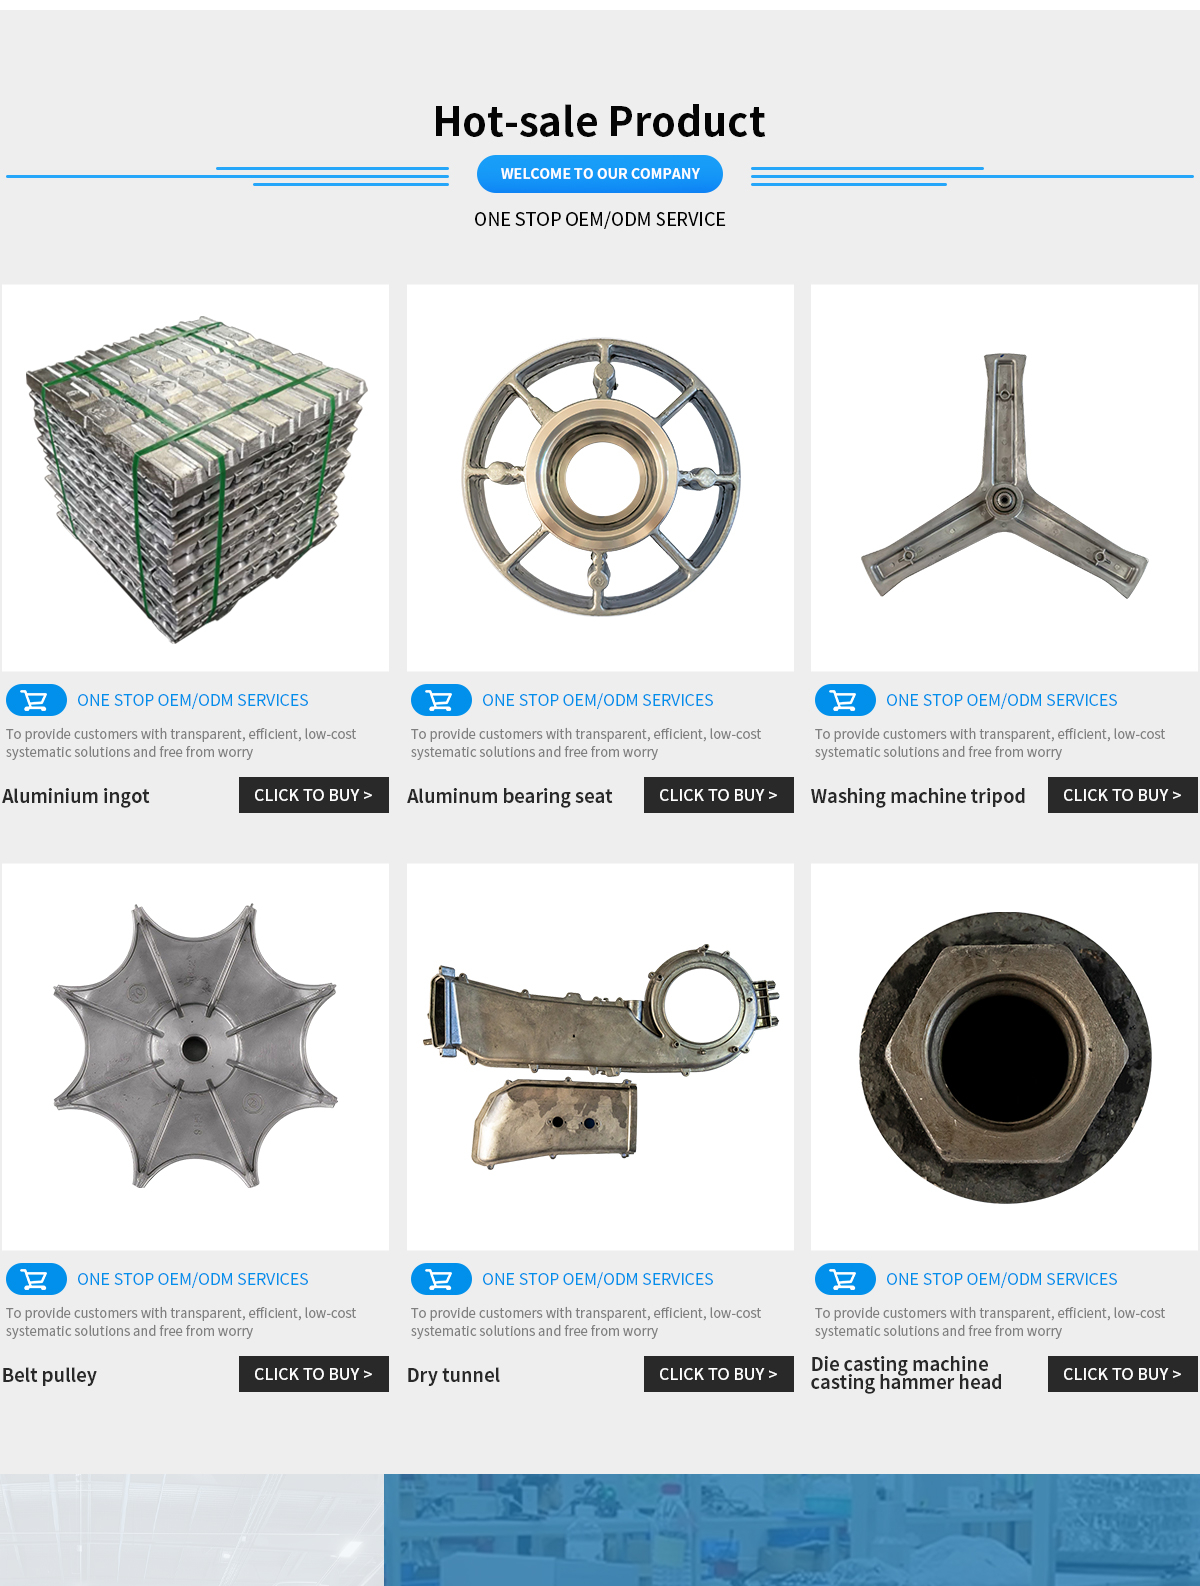View the Belt pulley product photo

(195, 1057)
